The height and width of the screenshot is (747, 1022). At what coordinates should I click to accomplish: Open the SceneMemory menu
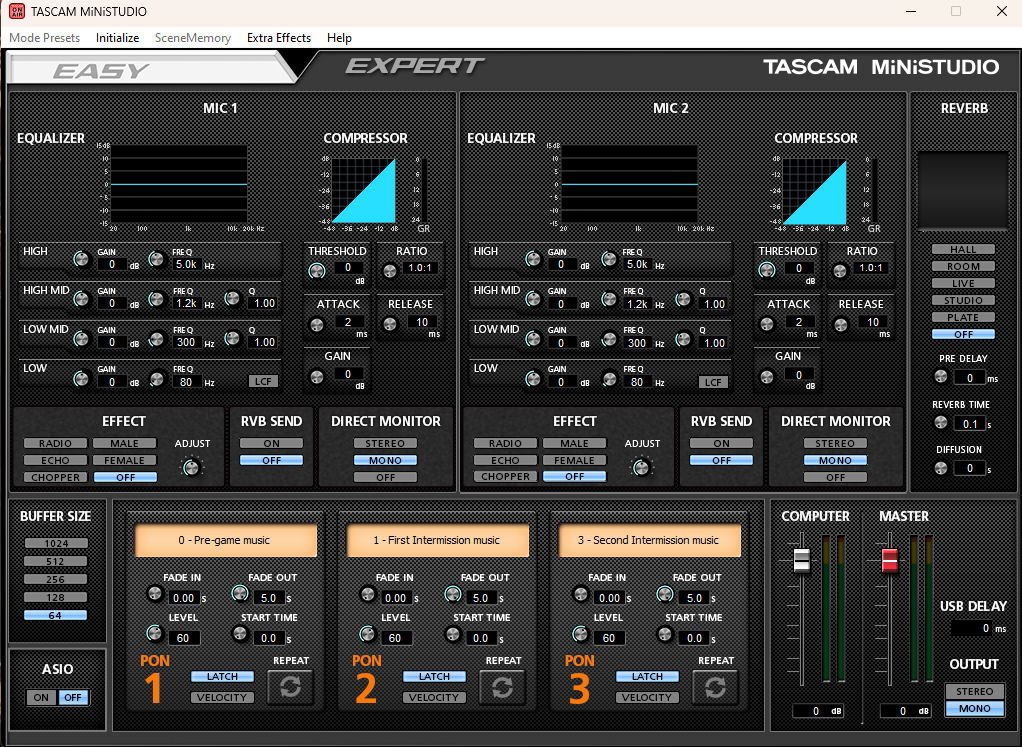tap(193, 38)
